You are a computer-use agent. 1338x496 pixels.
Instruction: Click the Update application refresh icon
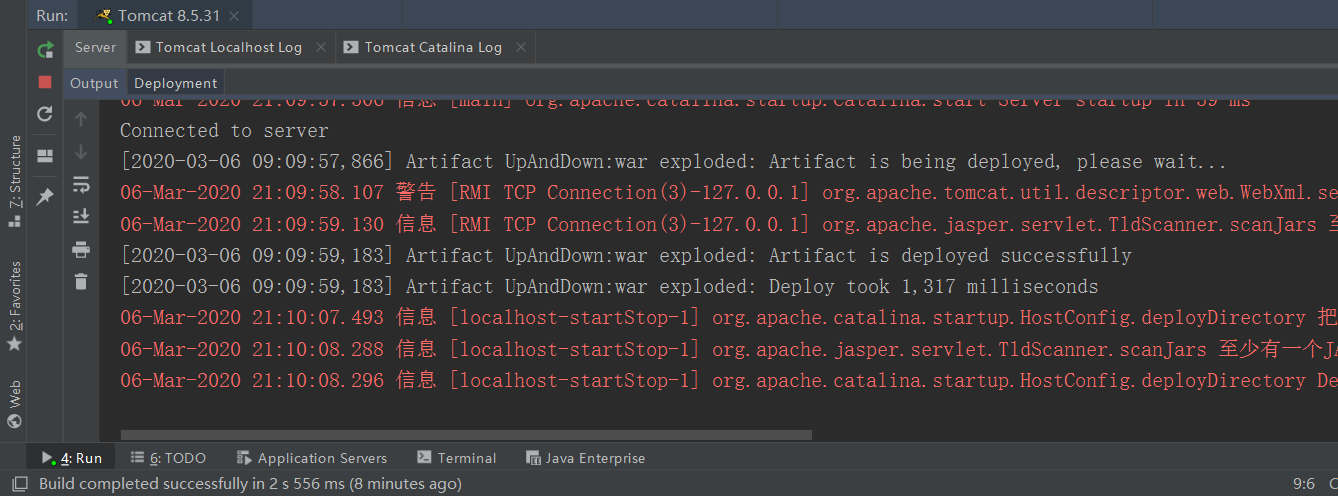45,115
